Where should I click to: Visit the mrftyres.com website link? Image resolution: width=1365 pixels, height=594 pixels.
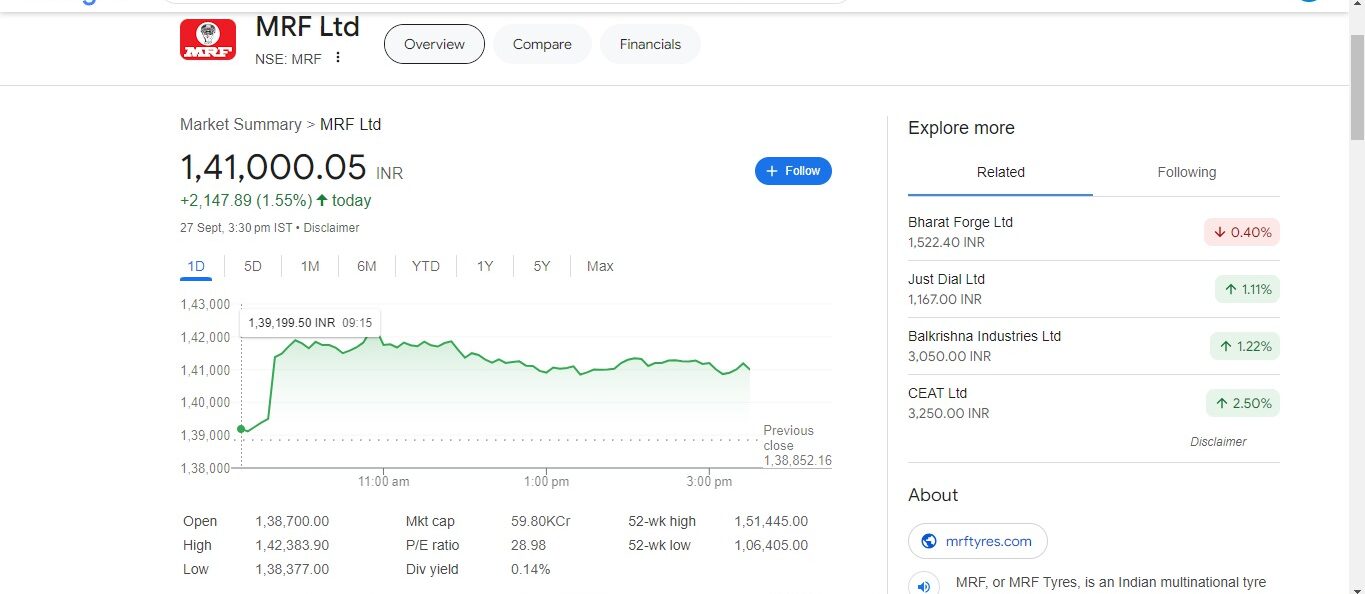click(x=978, y=541)
